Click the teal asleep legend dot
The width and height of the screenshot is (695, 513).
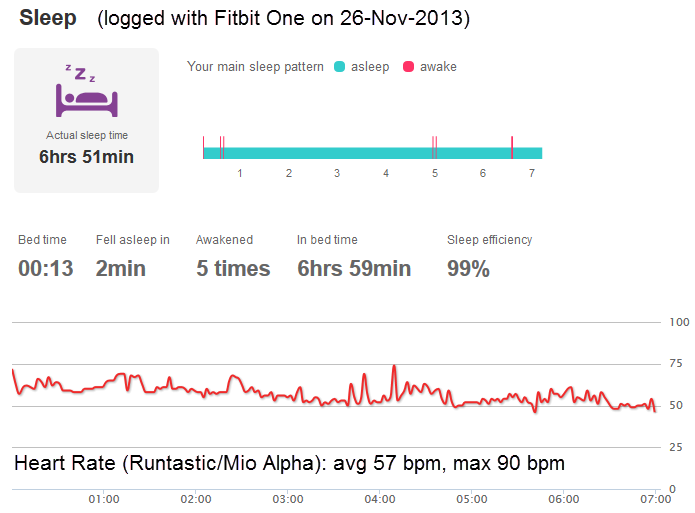(x=340, y=67)
